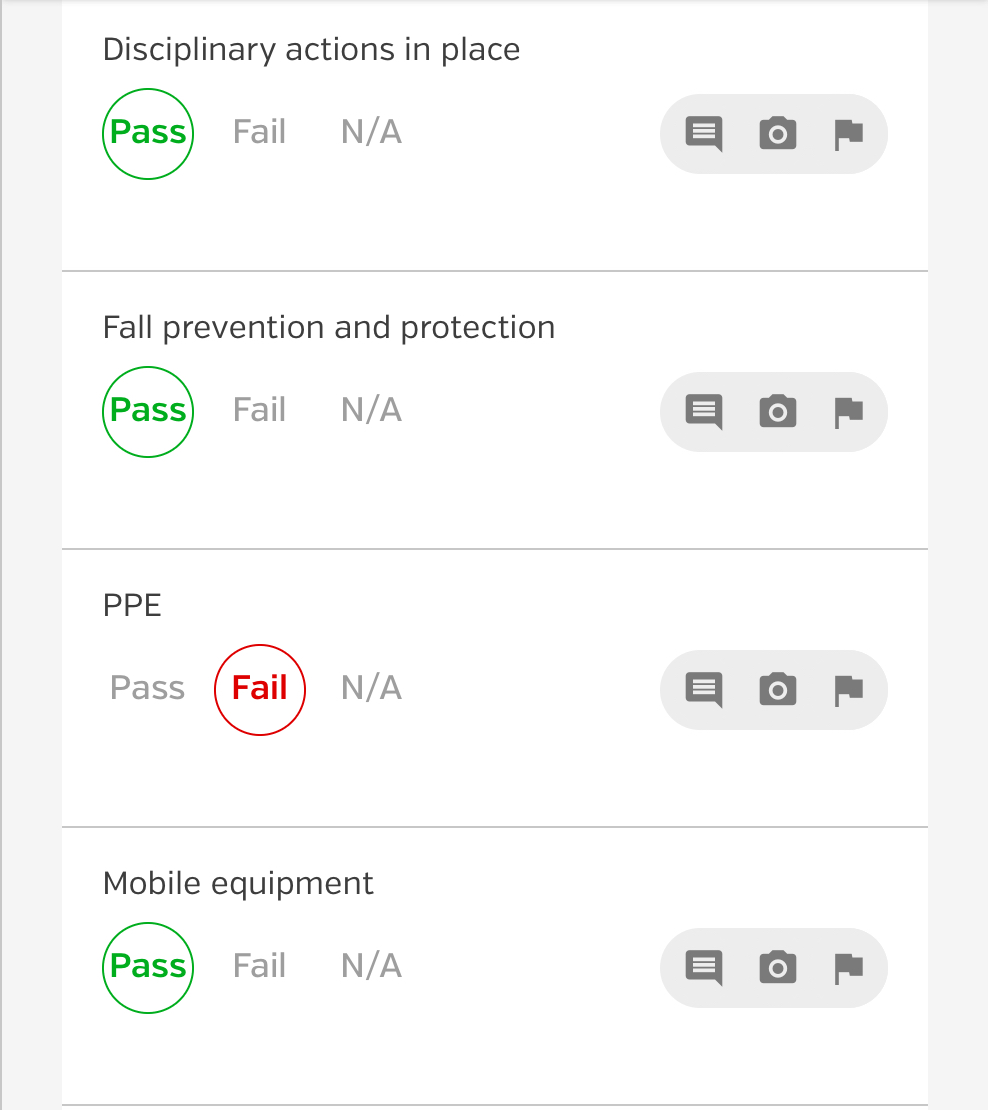Set Disciplinary actions in place to N/A
988x1110 pixels.
point(372,132)
